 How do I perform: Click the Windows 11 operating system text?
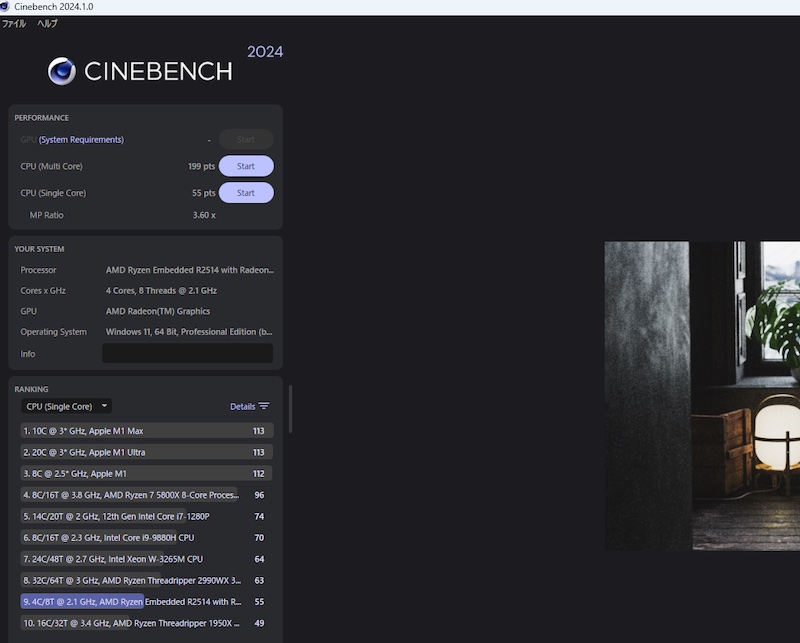pyautogui.click(x=189, y=332)
